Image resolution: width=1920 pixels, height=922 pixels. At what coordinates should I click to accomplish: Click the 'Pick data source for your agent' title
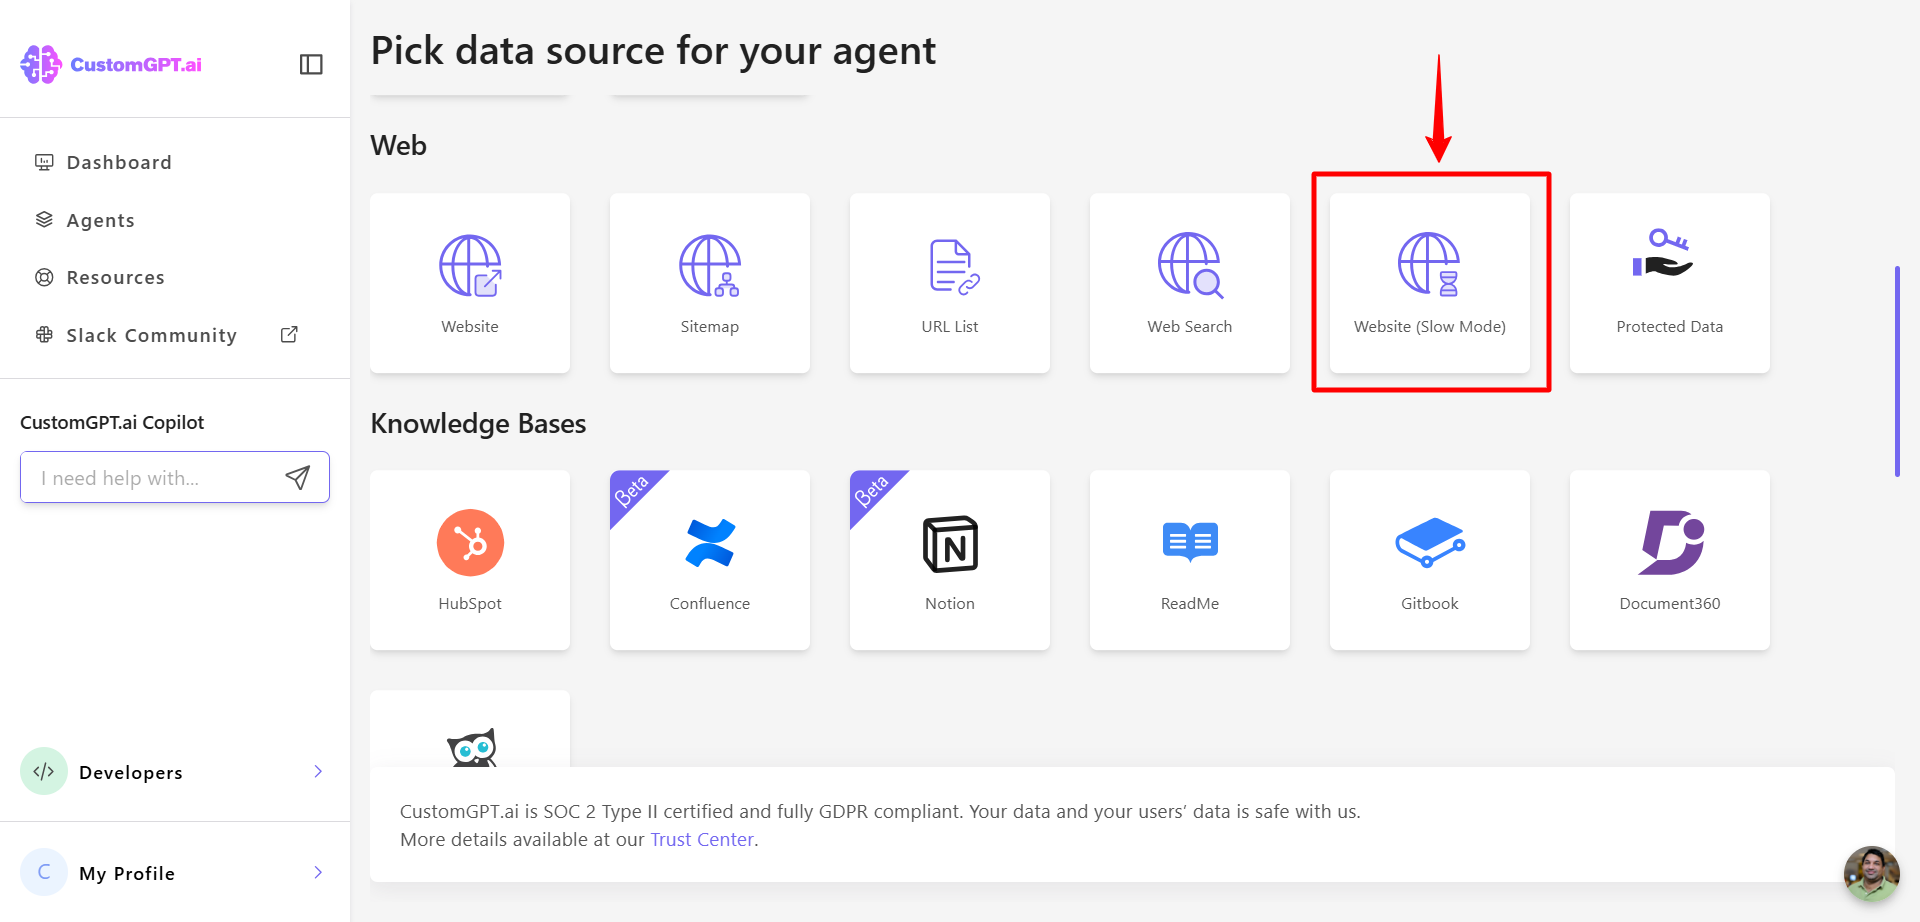pos(653,51)
